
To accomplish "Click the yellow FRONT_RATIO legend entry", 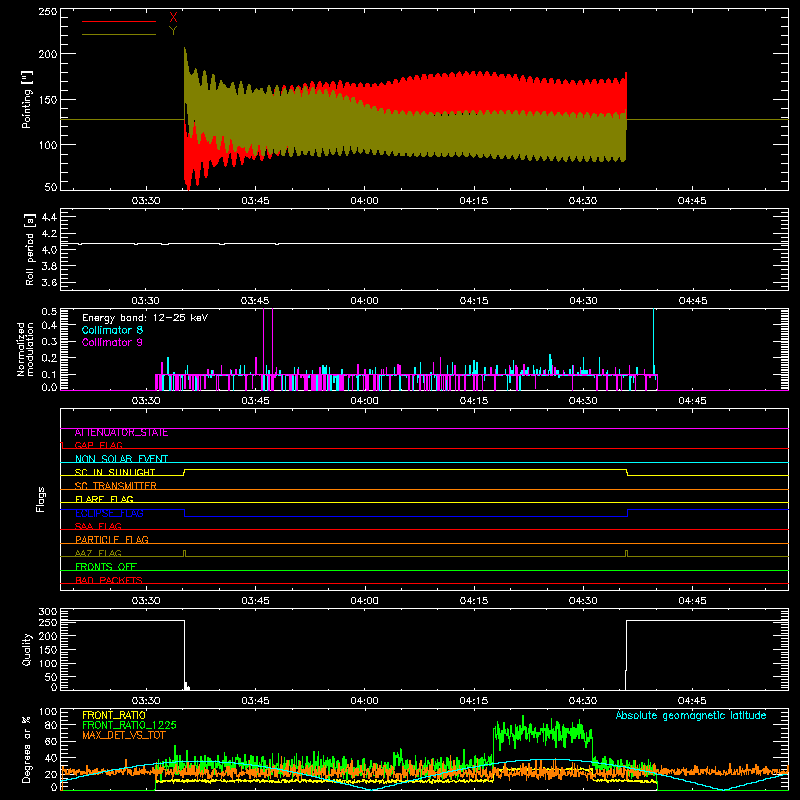I will pyautogui.click(x=114, y=715).
